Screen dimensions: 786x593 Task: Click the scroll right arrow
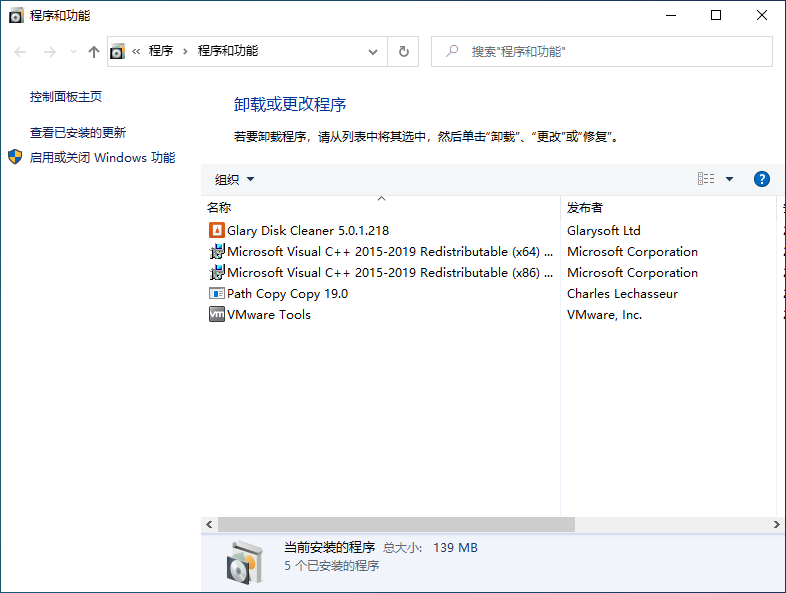point(776,524)
